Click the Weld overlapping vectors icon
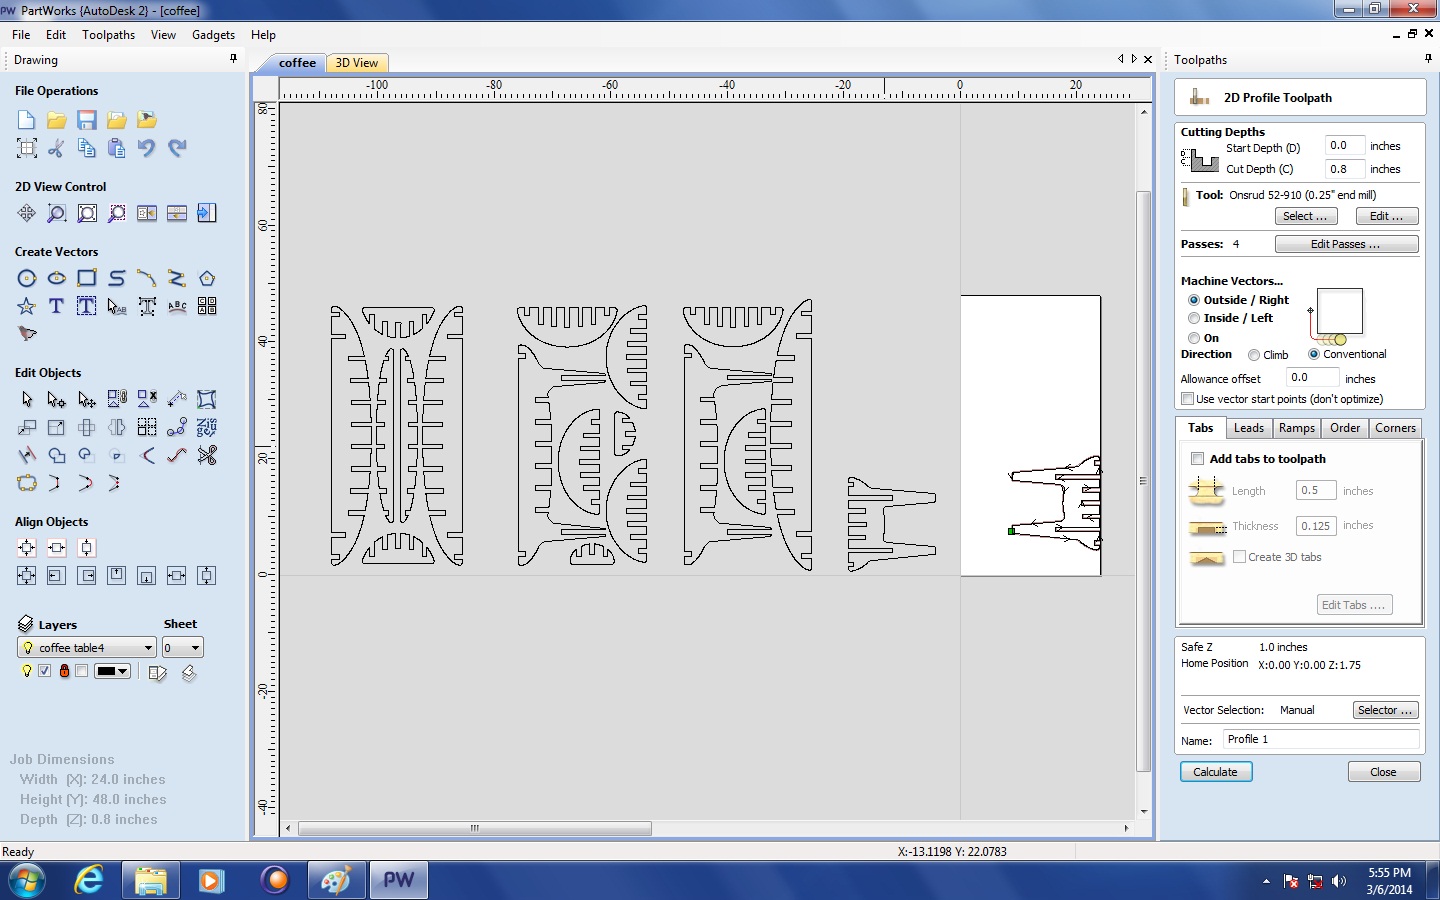 tap(56, 455)
